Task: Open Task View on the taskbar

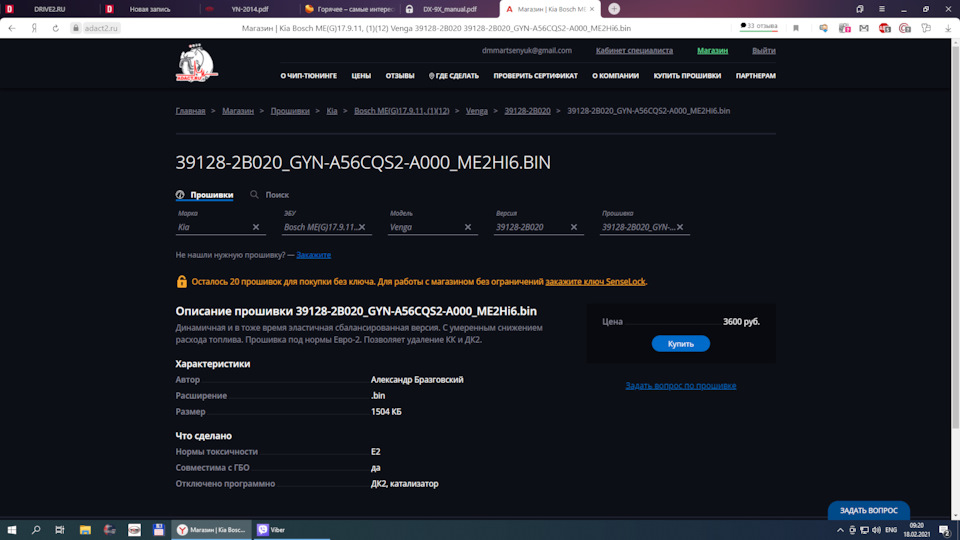Action: (x=59, y=530)
